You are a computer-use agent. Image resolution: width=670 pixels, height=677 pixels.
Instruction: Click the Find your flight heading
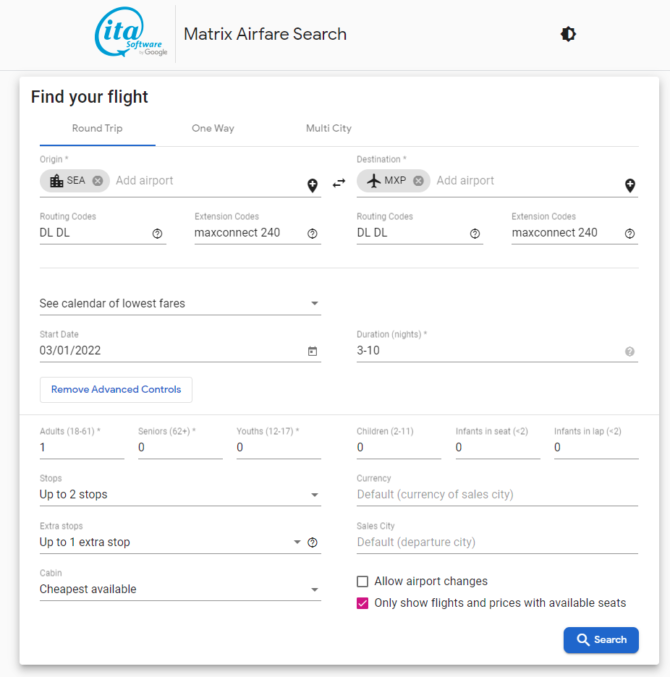pos(89,97)
